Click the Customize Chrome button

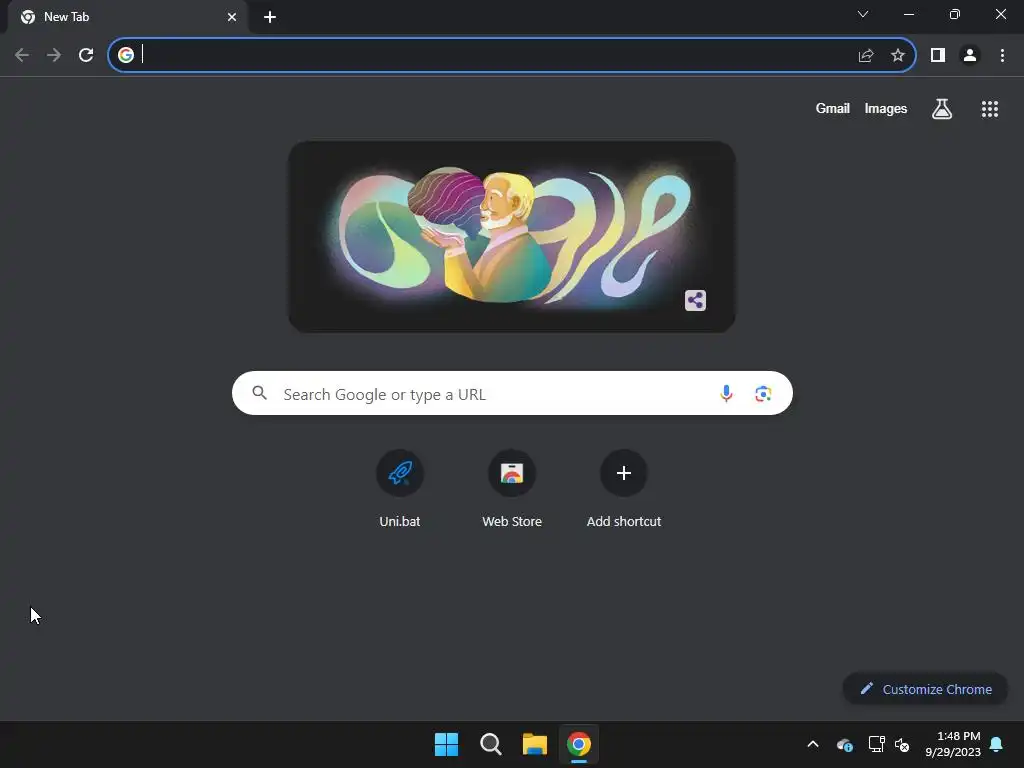pos(925,689)
